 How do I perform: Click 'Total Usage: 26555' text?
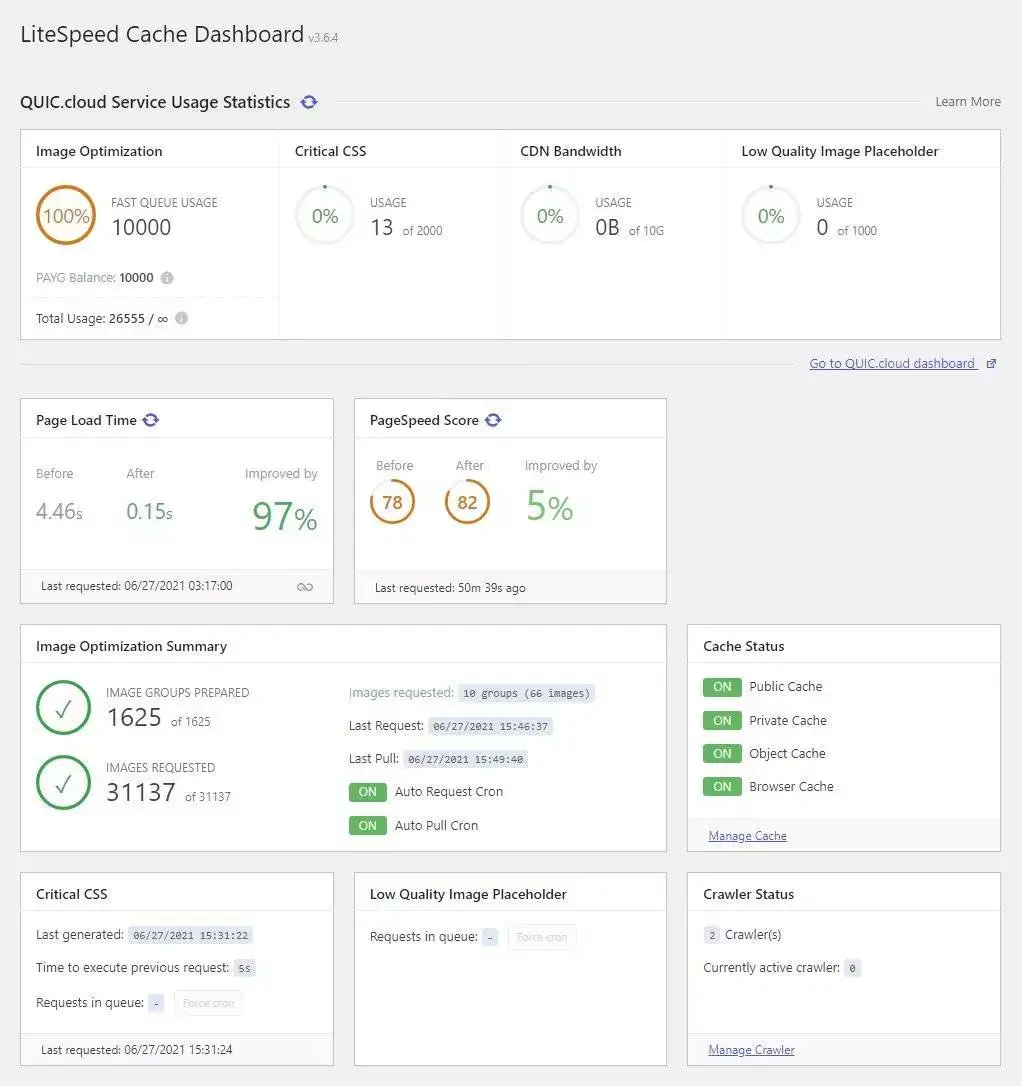[x=91, y=319]
